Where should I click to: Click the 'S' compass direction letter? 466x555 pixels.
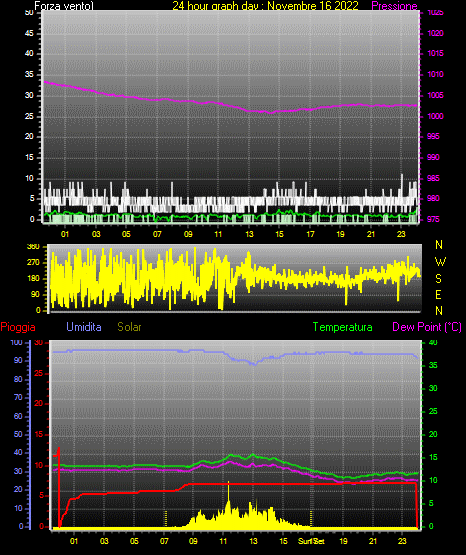[438, 279]
